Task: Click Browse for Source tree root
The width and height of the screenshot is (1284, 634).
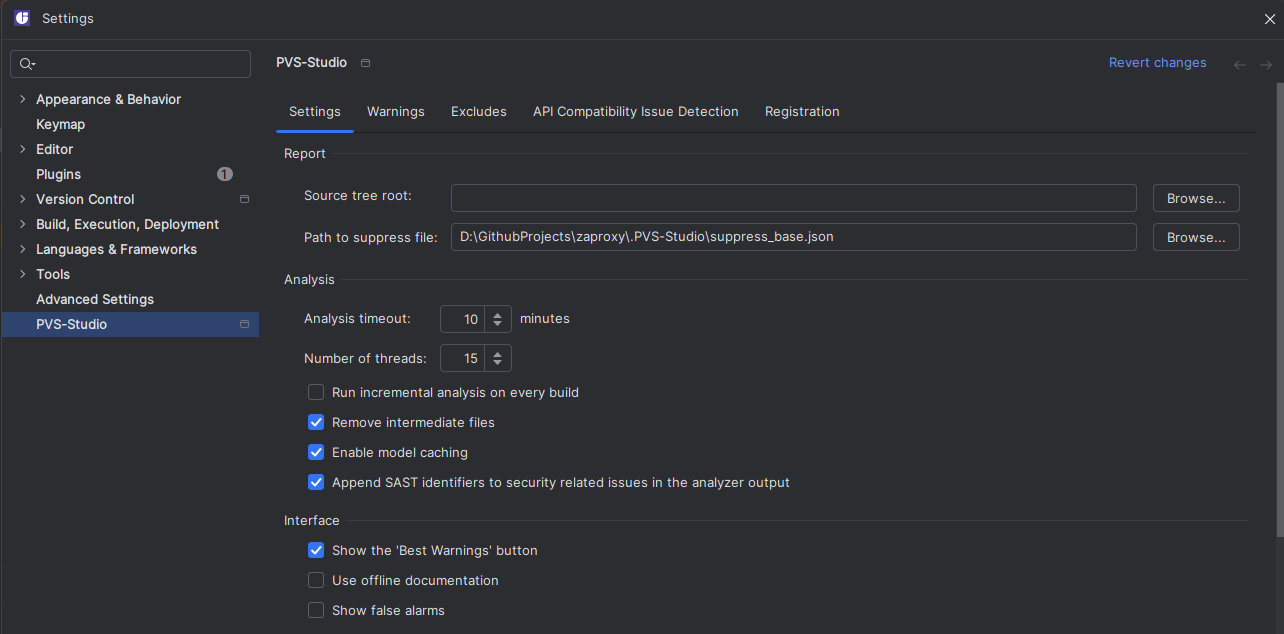Action: point(1195,198)
